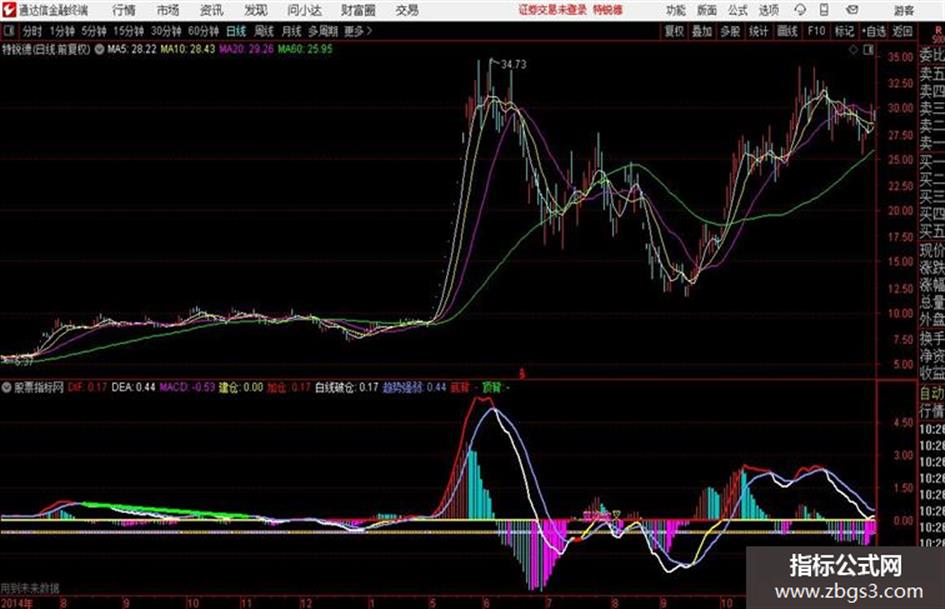Click the MA10: 28.43 label
Screen dimensions: 945x609
[187, 49]
